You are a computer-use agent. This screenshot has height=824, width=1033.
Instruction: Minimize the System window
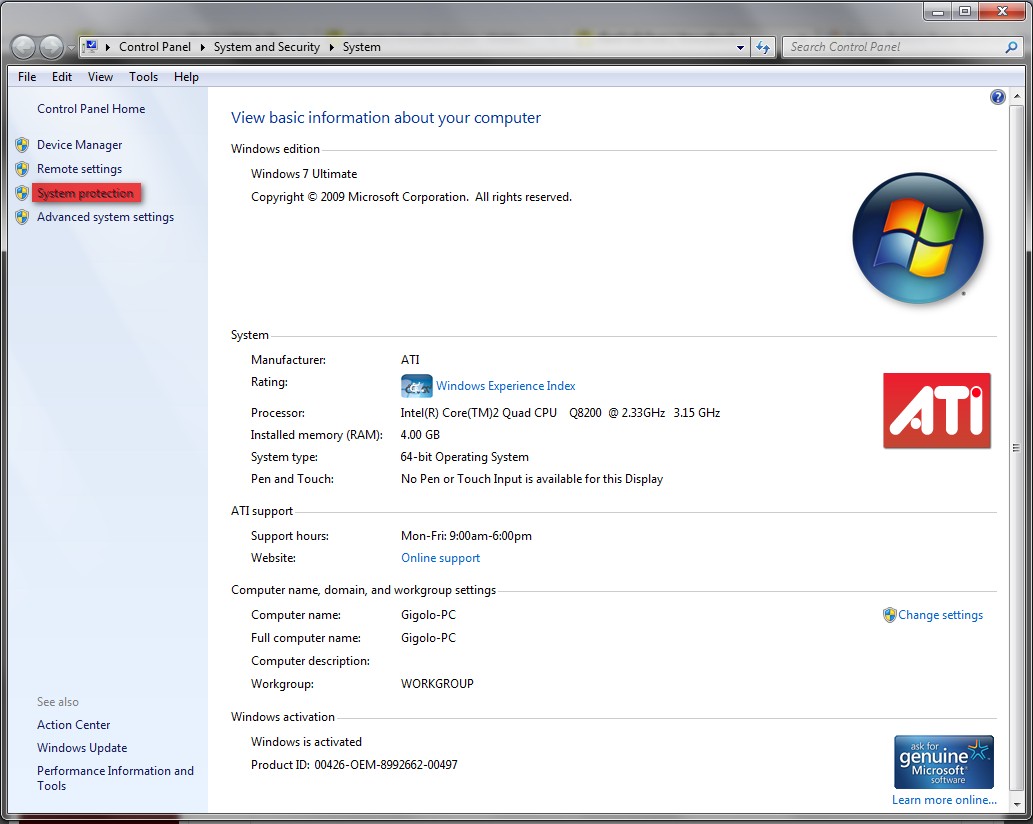(x=937, y=11)
